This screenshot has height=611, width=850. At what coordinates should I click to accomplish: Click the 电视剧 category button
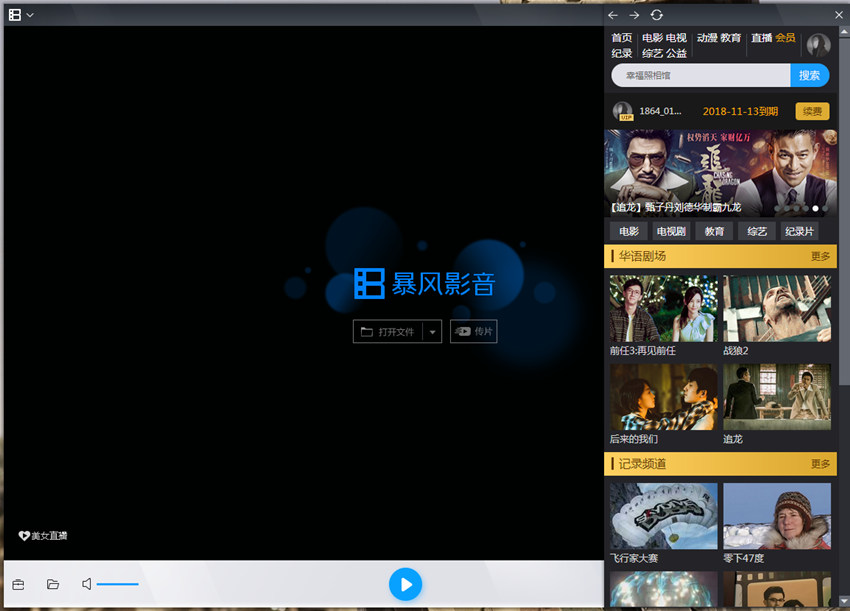[x=671, y=231]
